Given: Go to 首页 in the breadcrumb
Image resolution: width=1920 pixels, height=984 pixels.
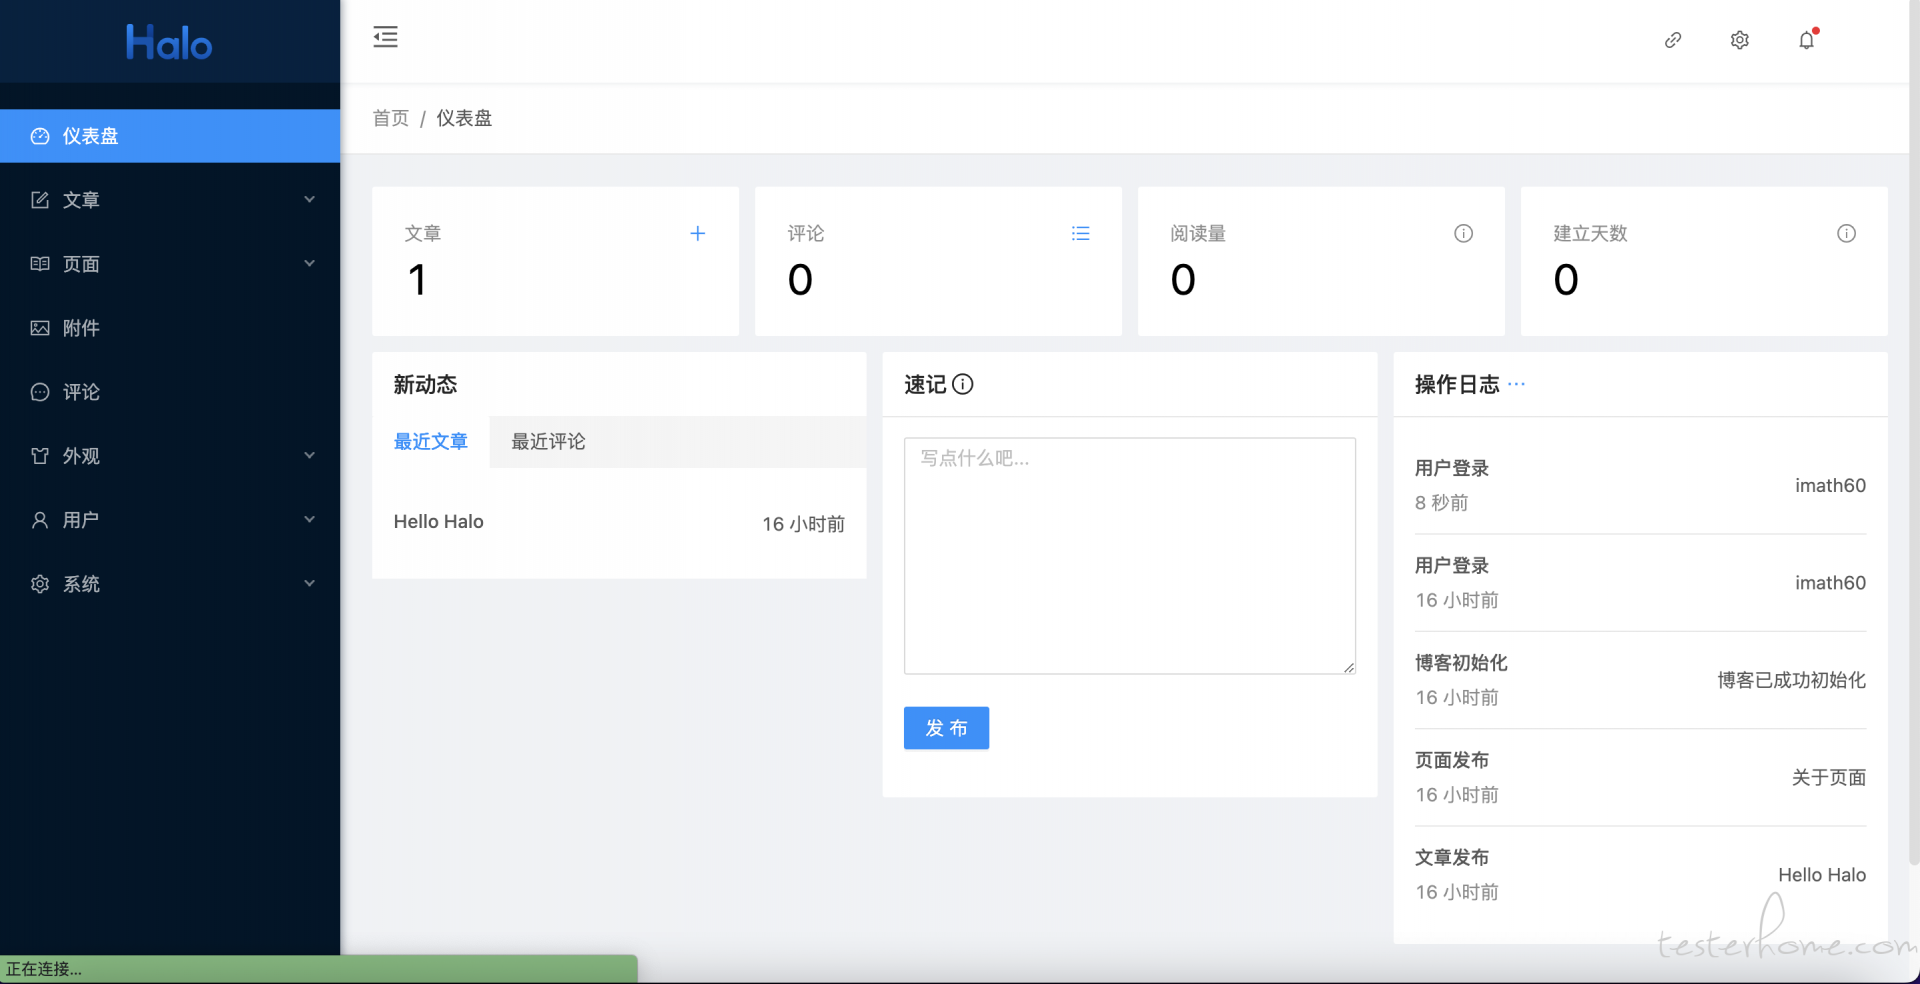Looking at the screenshot, I should [x=391, y=118].
